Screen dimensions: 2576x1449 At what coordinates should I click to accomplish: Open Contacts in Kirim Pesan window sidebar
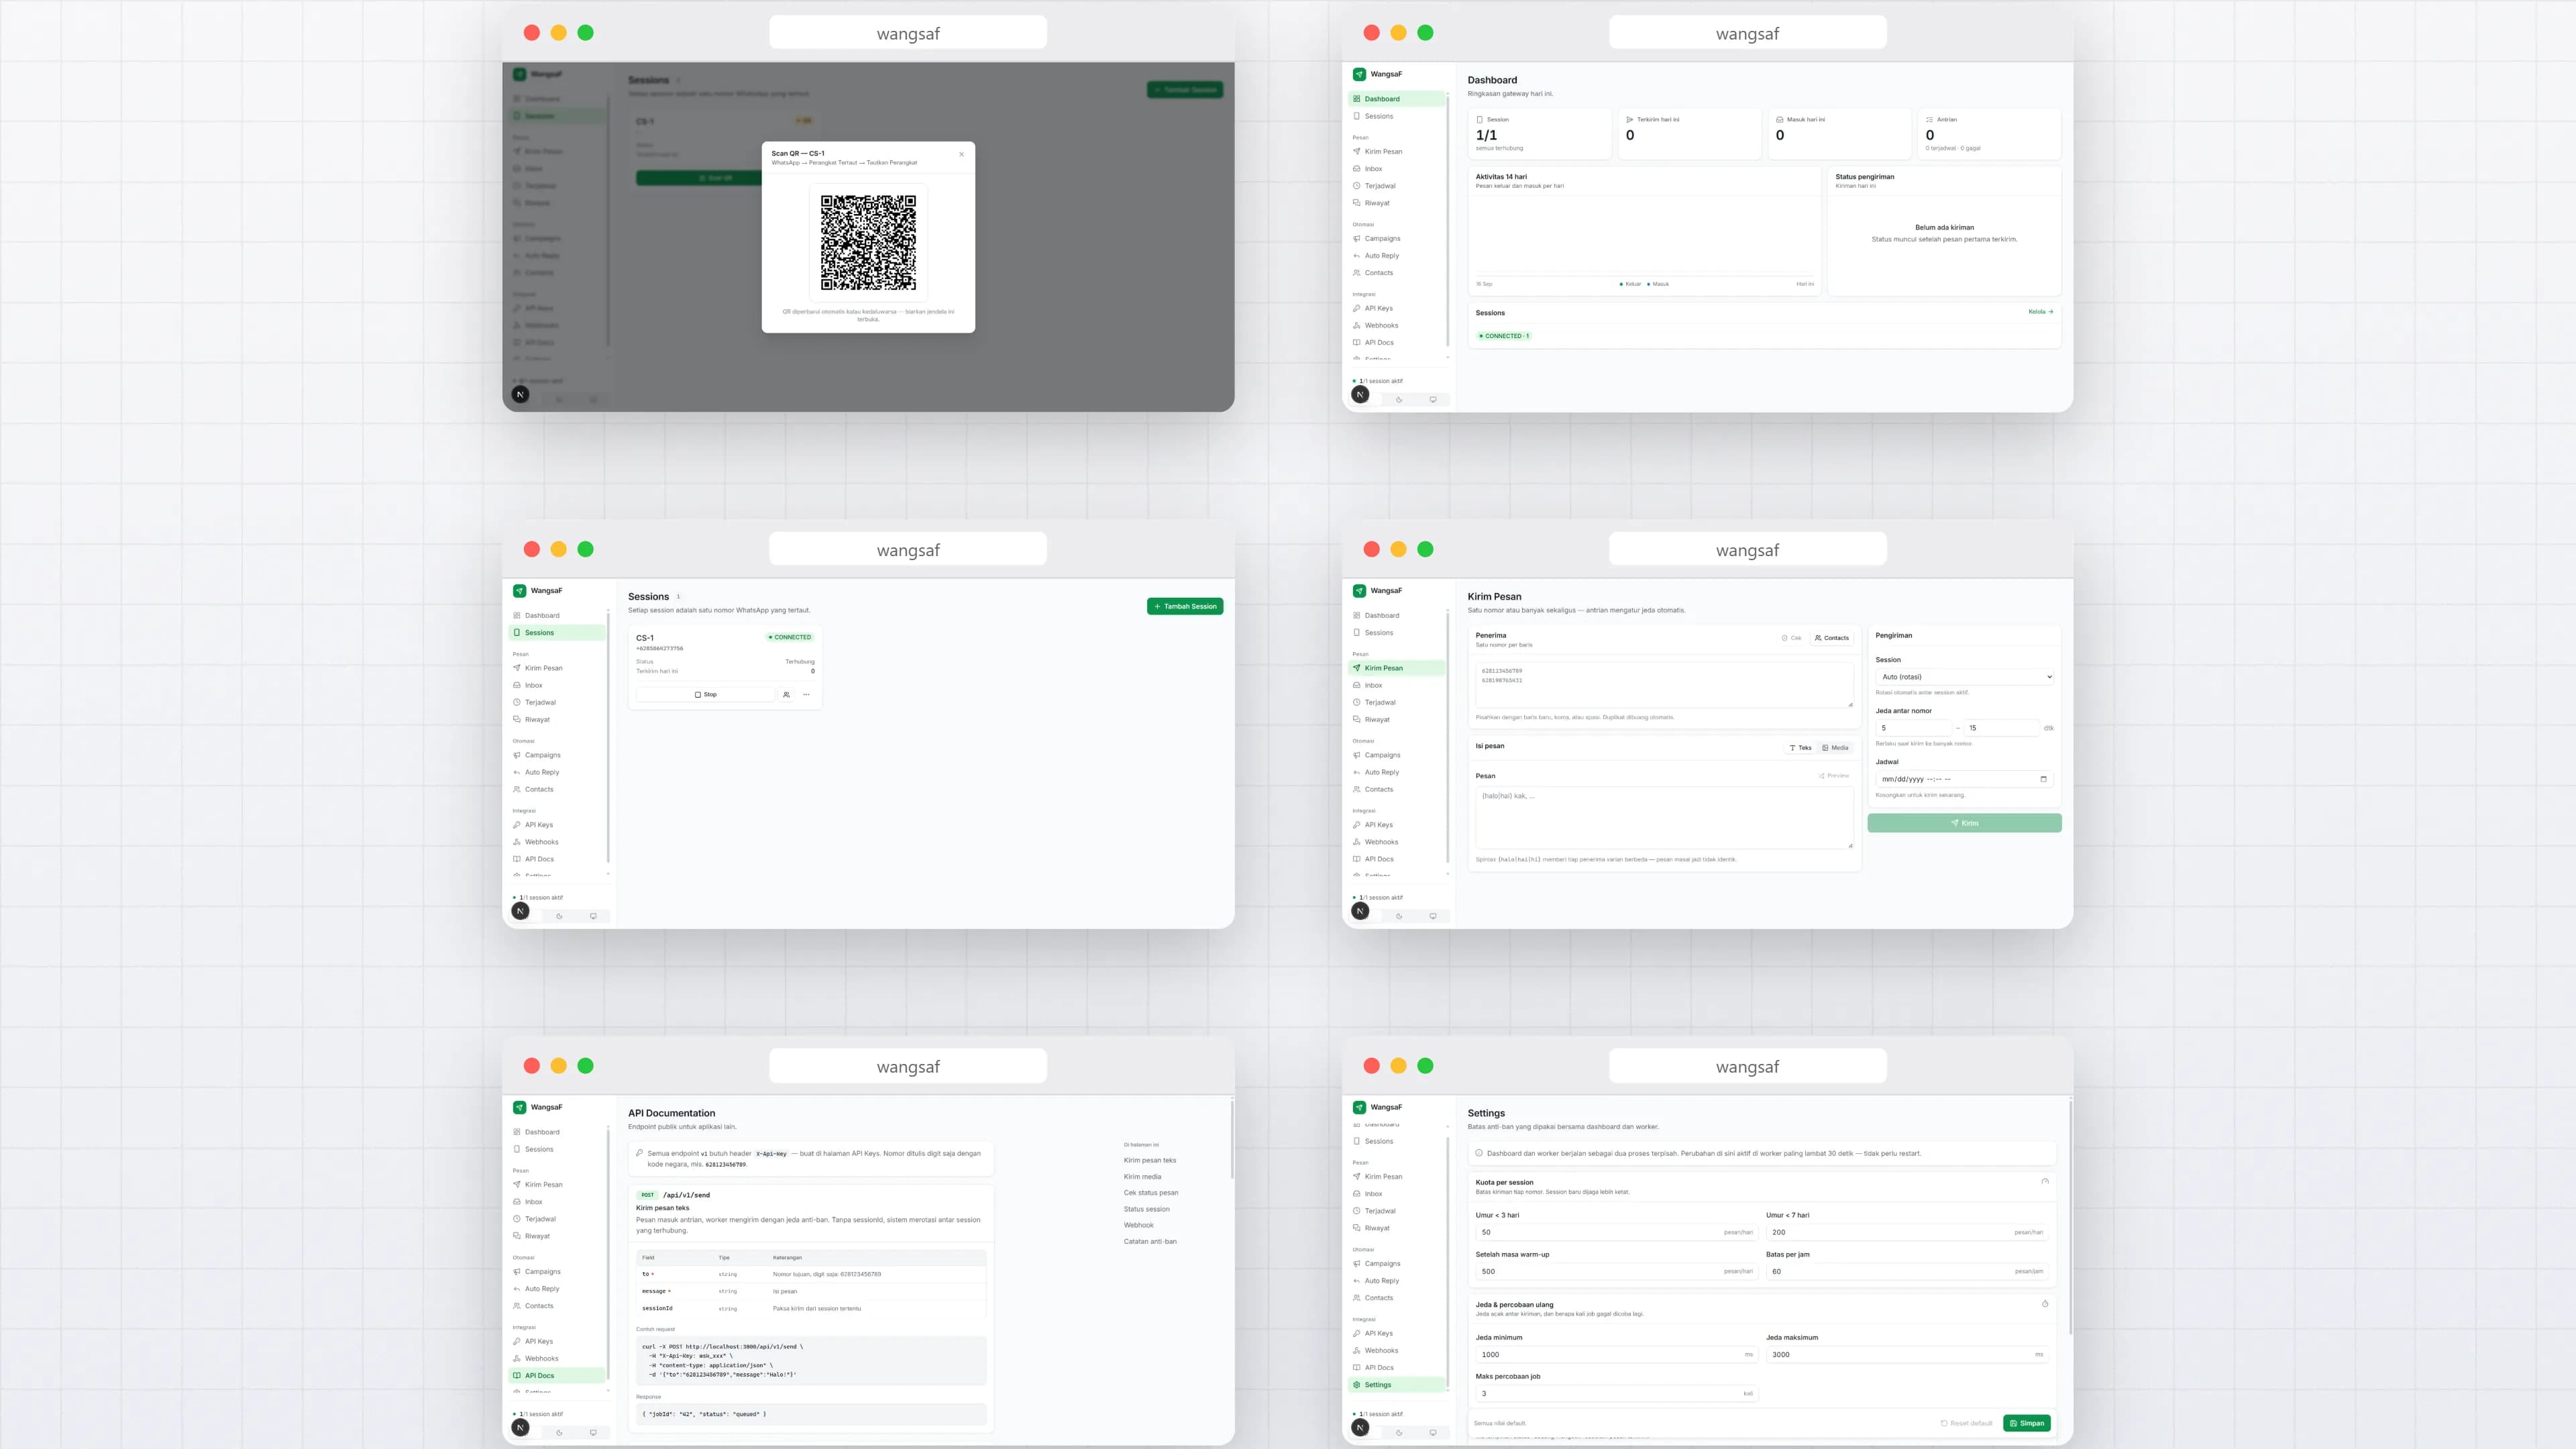[1398, 790]
